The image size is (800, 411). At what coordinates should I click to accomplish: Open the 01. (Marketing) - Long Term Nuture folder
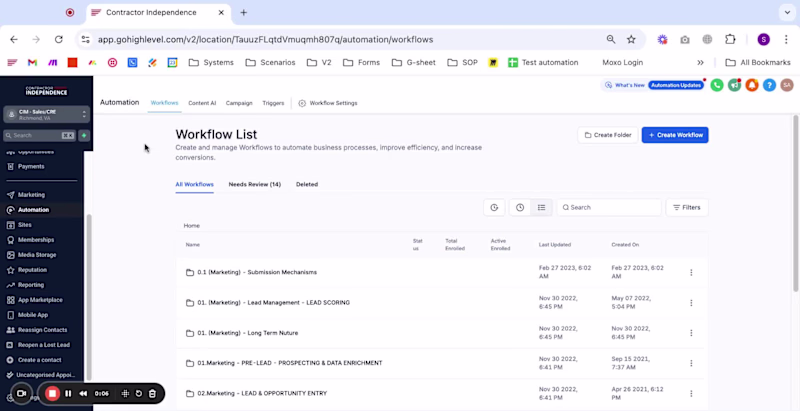tap(247, 333)
